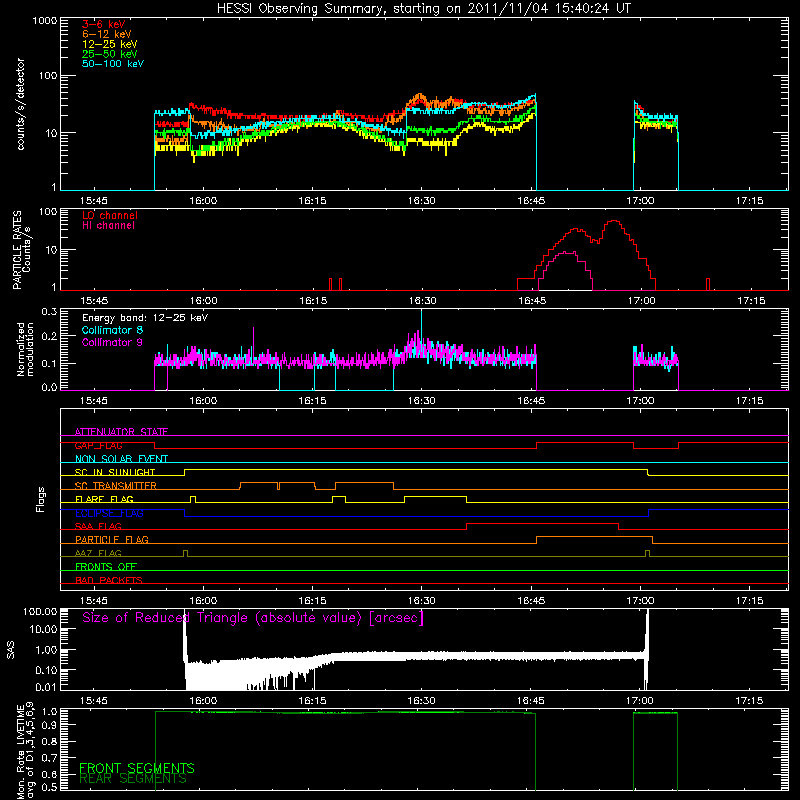The image size is (800, 800).
Task: Click the BAD_PACKETS flag label
Action: point(109,580)
